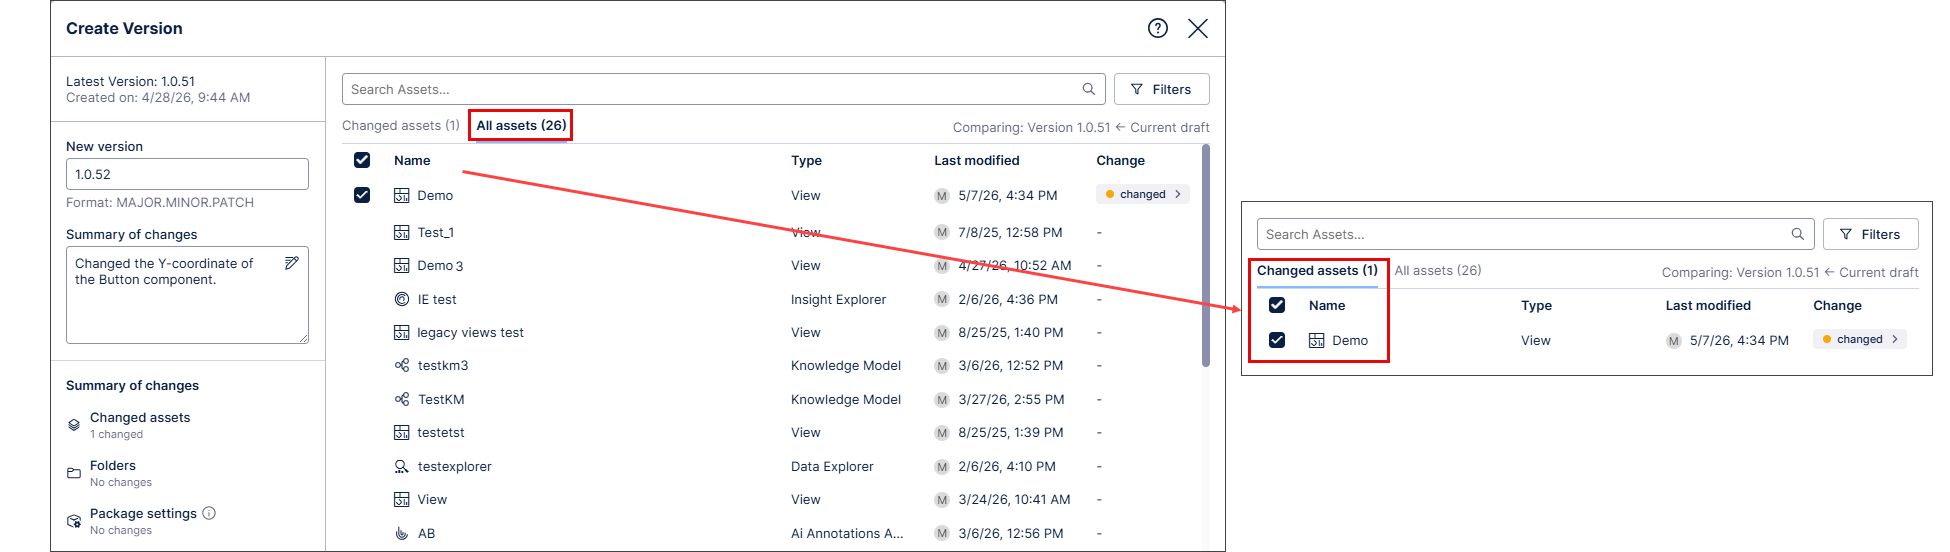Uncheck the Demo row checkbox in main list
The height and width of the screenshot is (552, 1950).
click(x=362, y=195)
